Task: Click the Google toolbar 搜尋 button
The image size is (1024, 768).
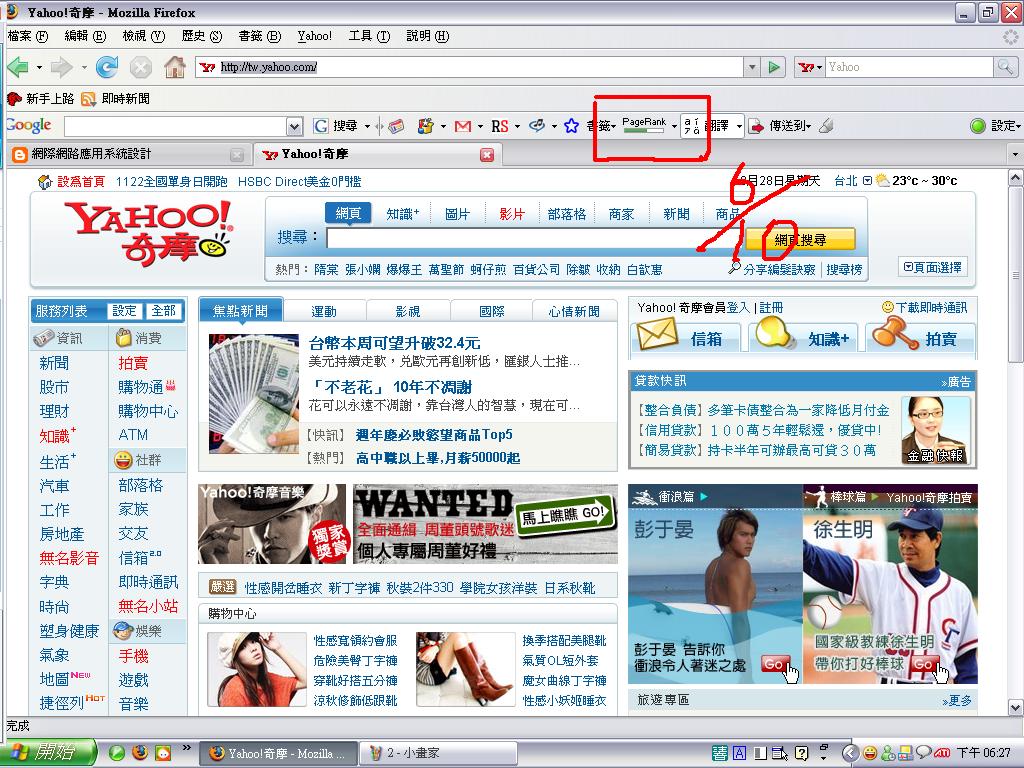Action: click(x=336, y=126)
